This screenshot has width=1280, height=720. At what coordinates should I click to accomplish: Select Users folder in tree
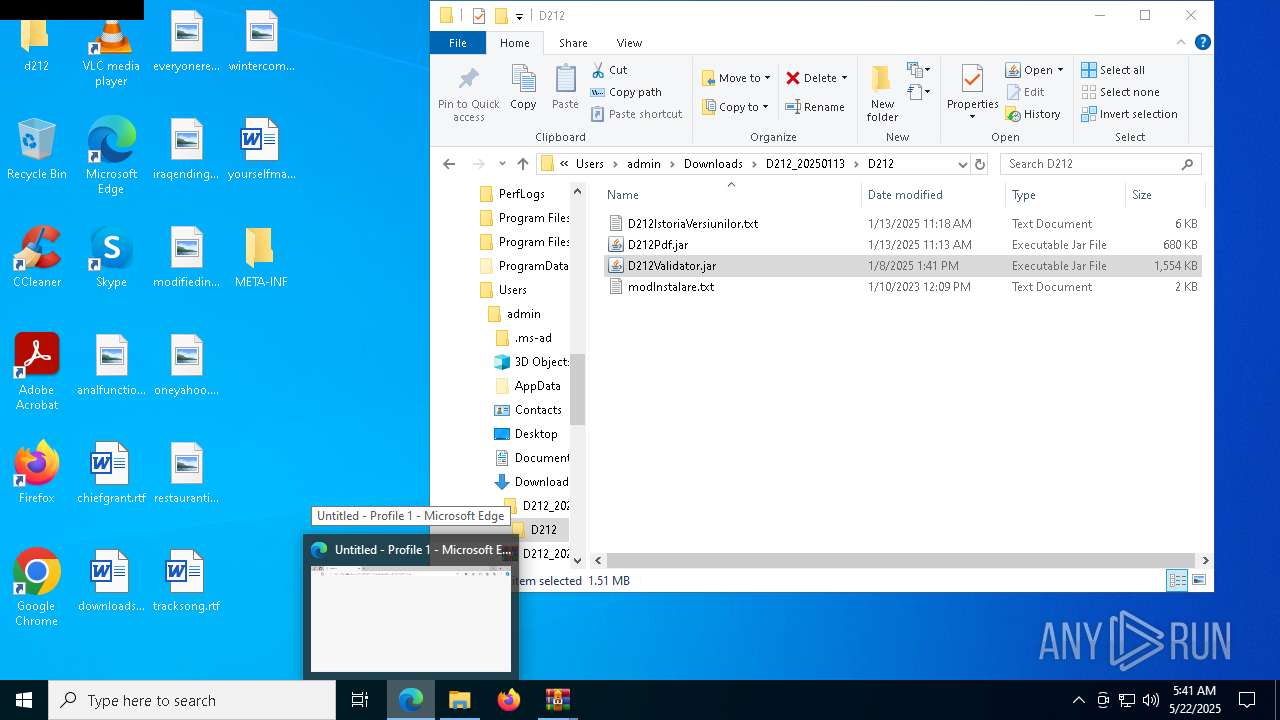point(512,290)
